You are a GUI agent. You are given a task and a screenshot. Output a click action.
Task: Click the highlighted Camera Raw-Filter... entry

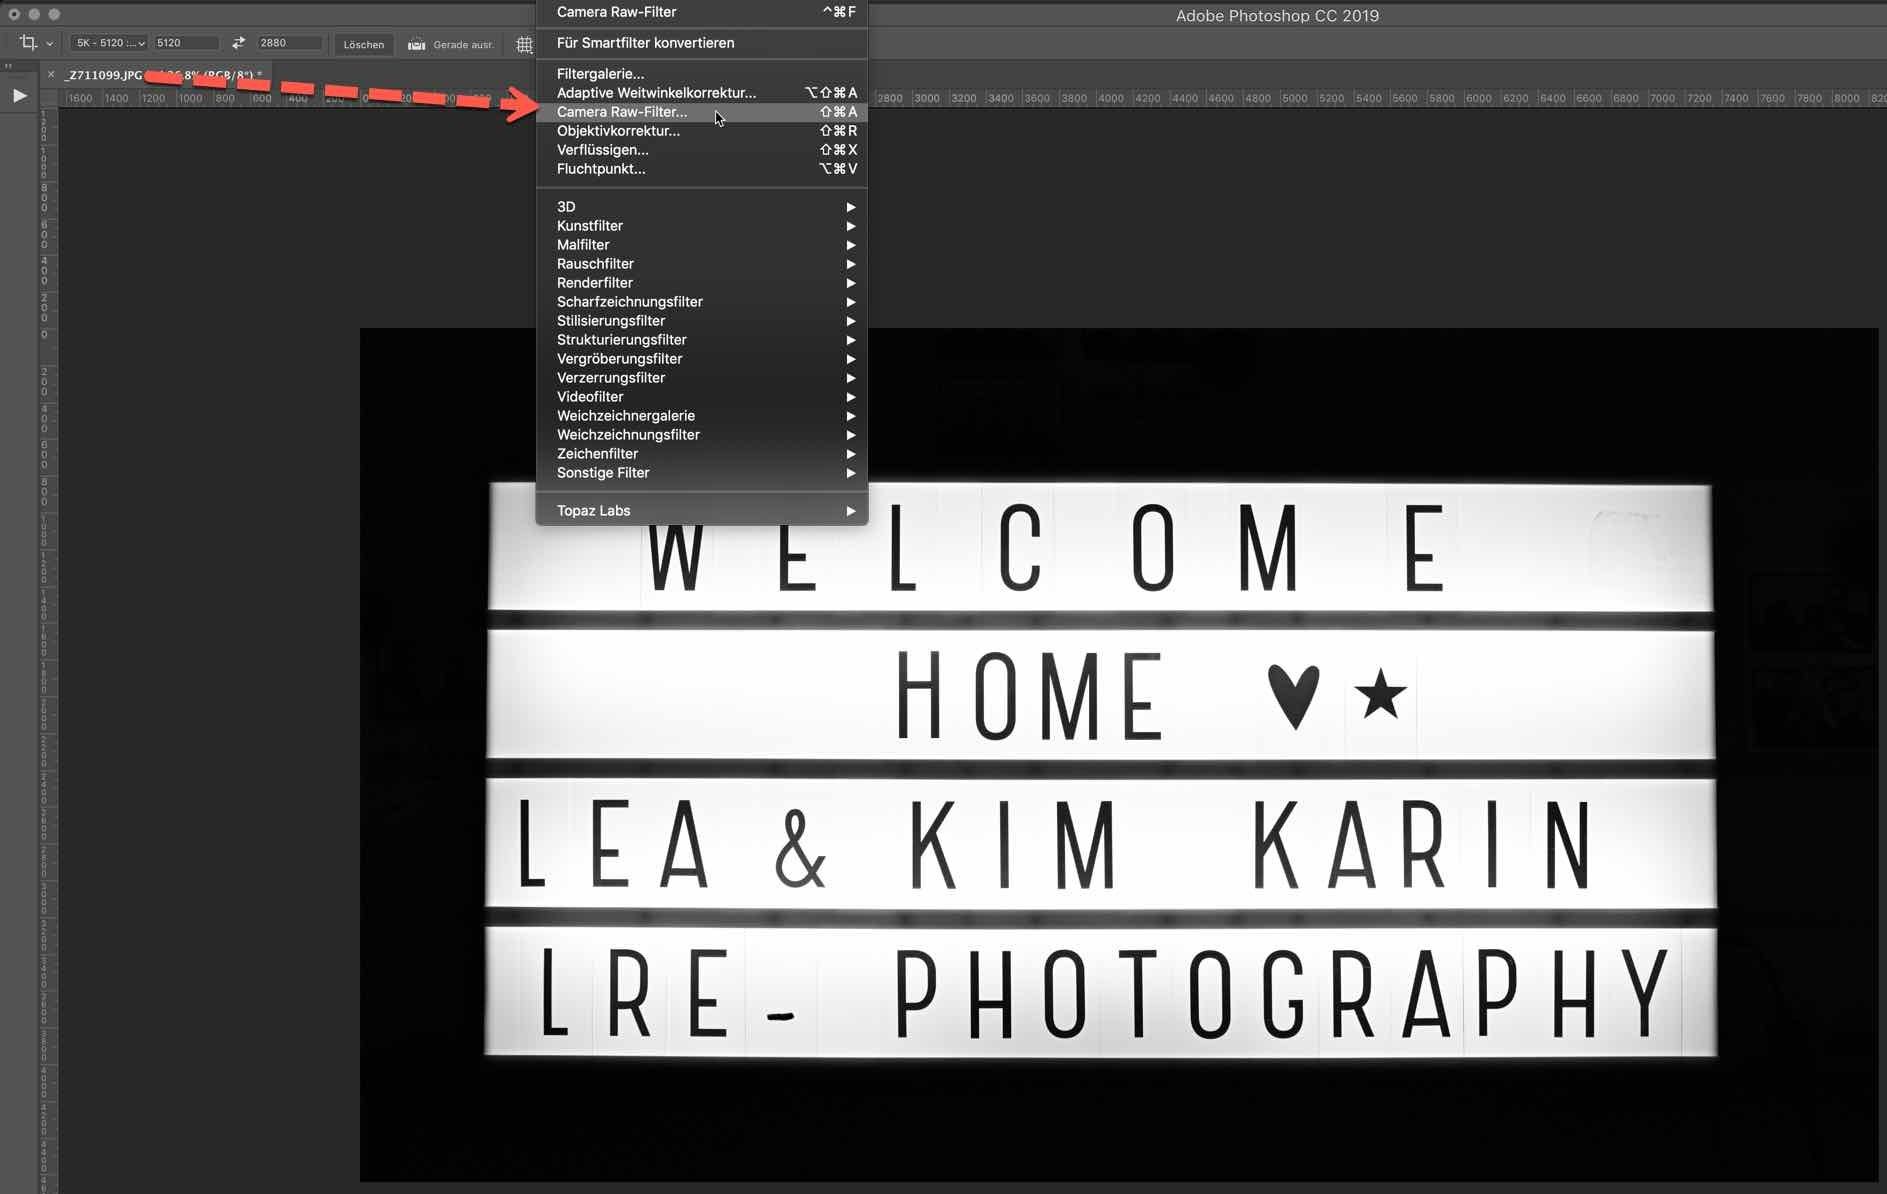(702, 112)
